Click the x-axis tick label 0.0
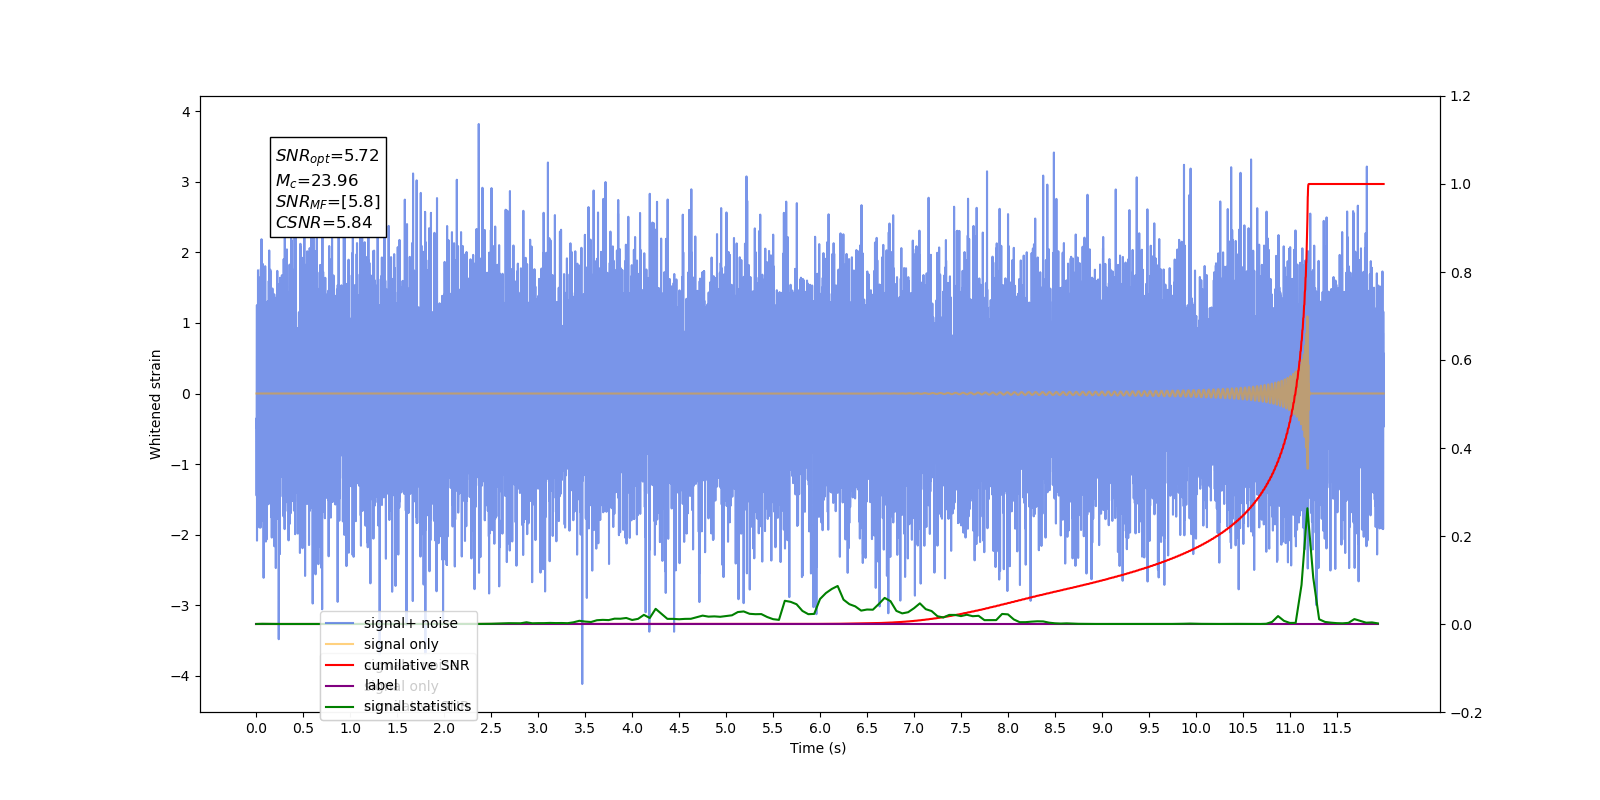1600x800 pixels. [256, 728]
